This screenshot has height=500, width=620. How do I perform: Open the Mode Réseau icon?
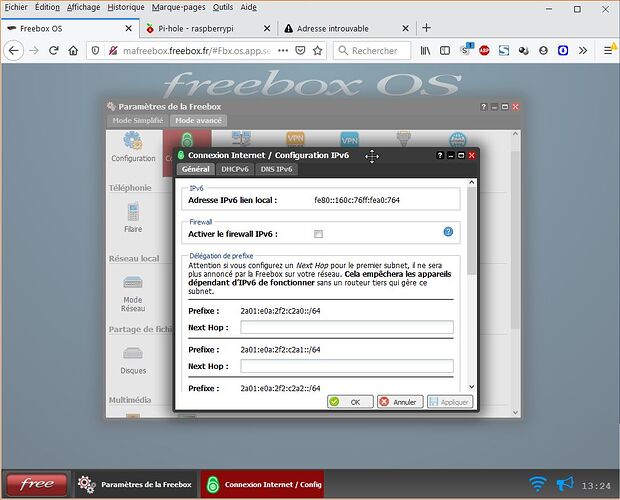coord(133,293)
